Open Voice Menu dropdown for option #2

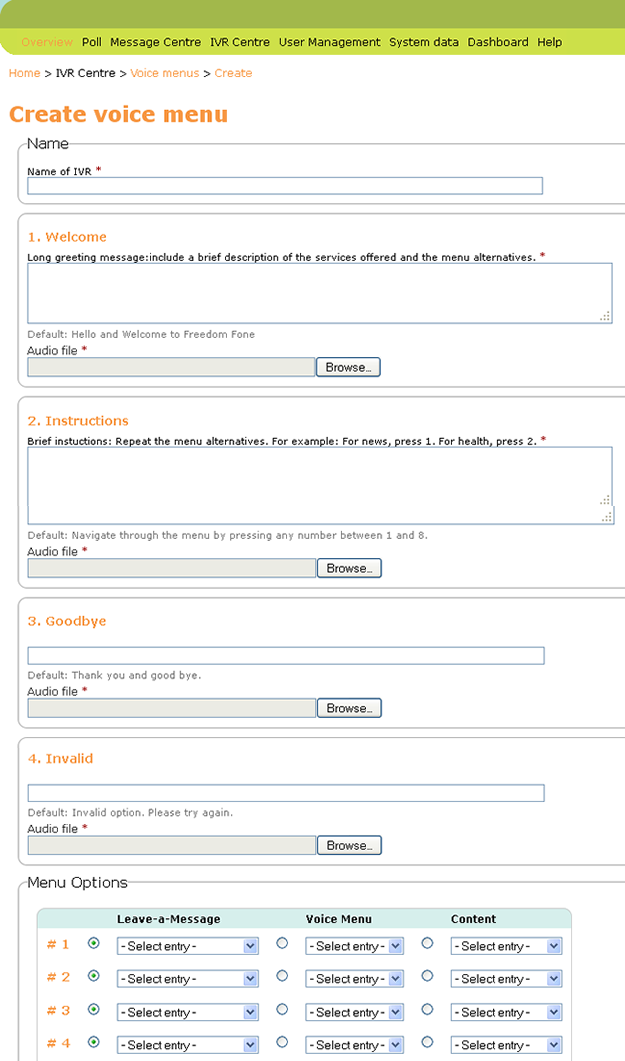pos(354,979)
